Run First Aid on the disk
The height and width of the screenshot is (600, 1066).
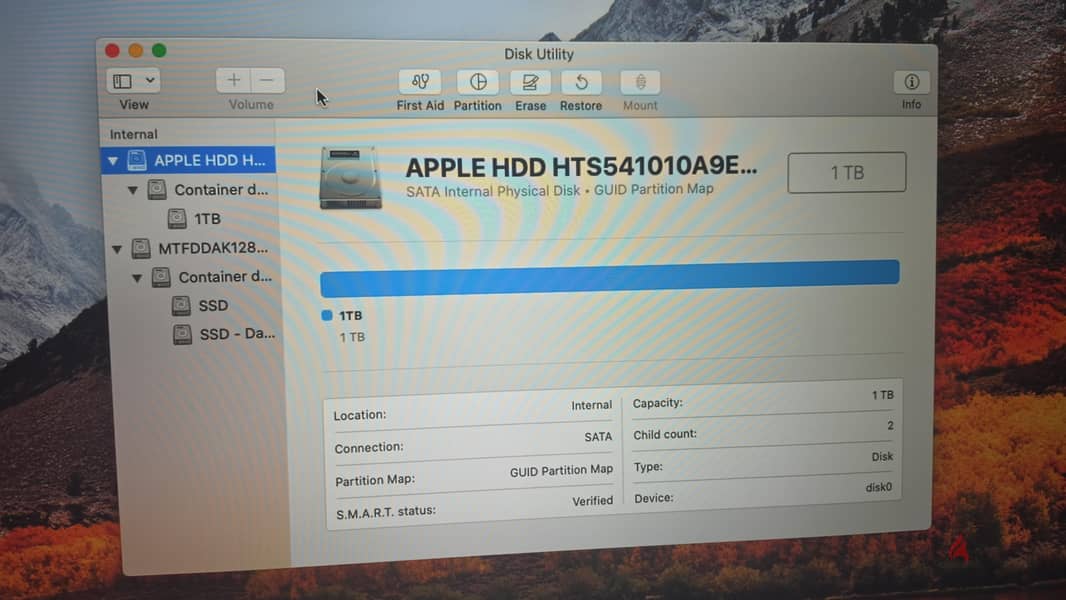(420, 82)
